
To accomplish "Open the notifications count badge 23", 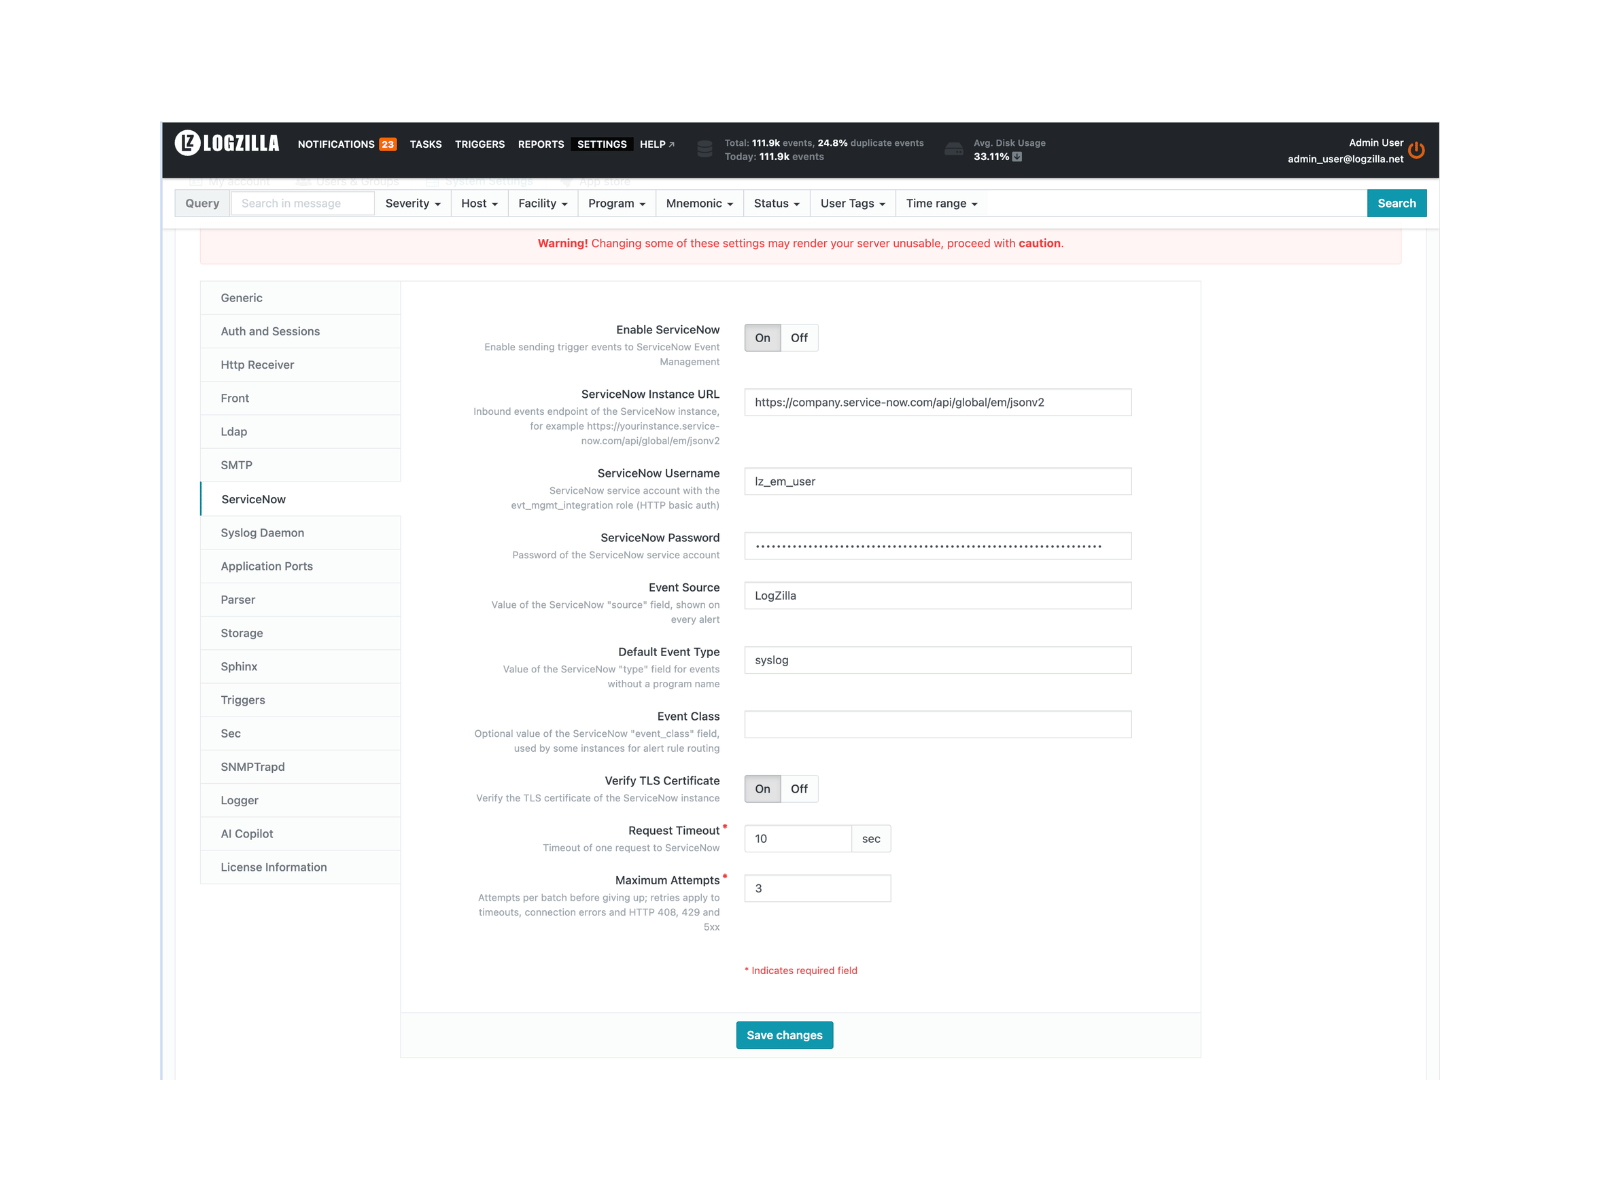I will click(388, 144).
